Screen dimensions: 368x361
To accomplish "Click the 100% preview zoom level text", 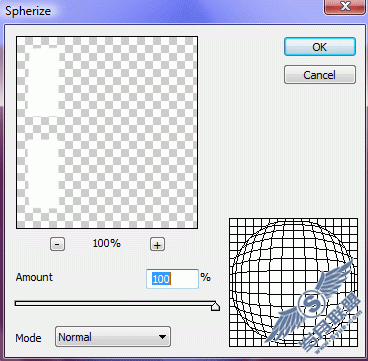I will [x=106, y=243].
